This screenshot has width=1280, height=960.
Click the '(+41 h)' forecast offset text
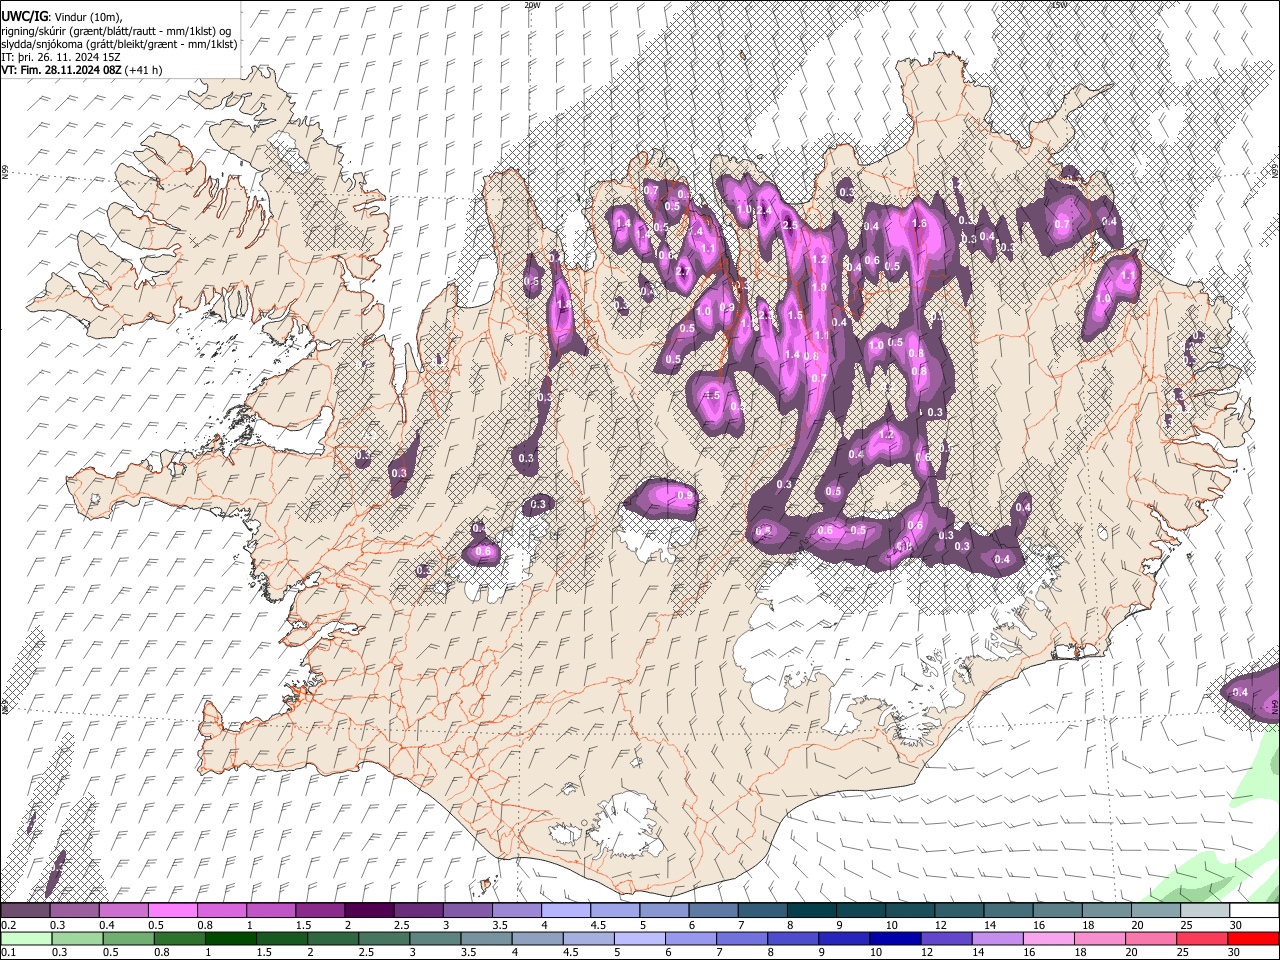pos(143,70)
